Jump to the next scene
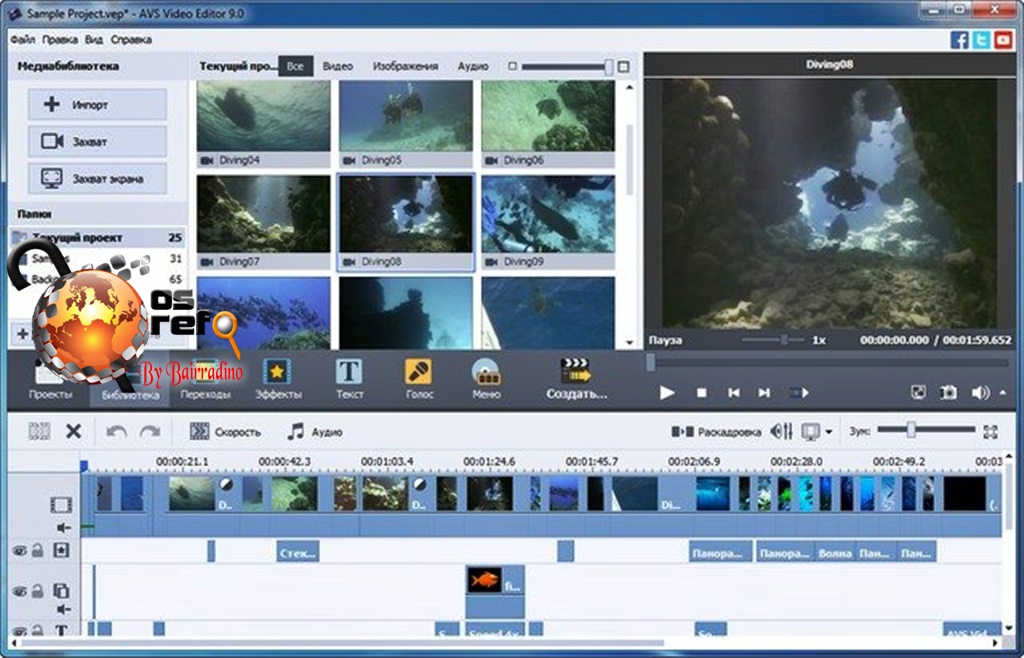The image size is (1024, 658). (799, 392)
